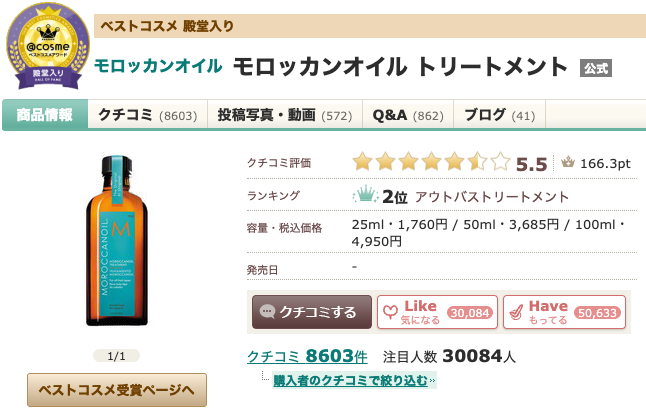Screen dimensions: 646x410
Task: Click the heart icon on Like button
Action: 388,312
